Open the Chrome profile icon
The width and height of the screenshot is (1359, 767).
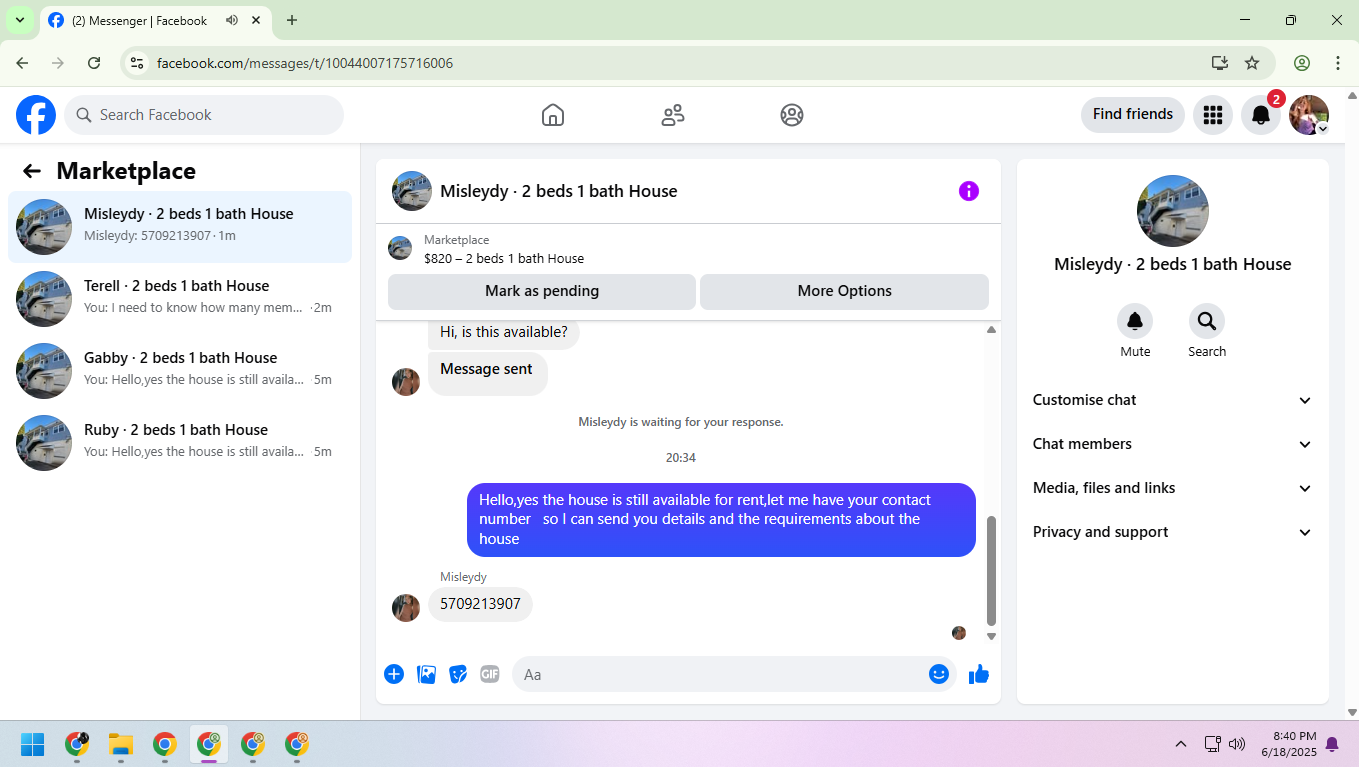(x=1302, y=63)
